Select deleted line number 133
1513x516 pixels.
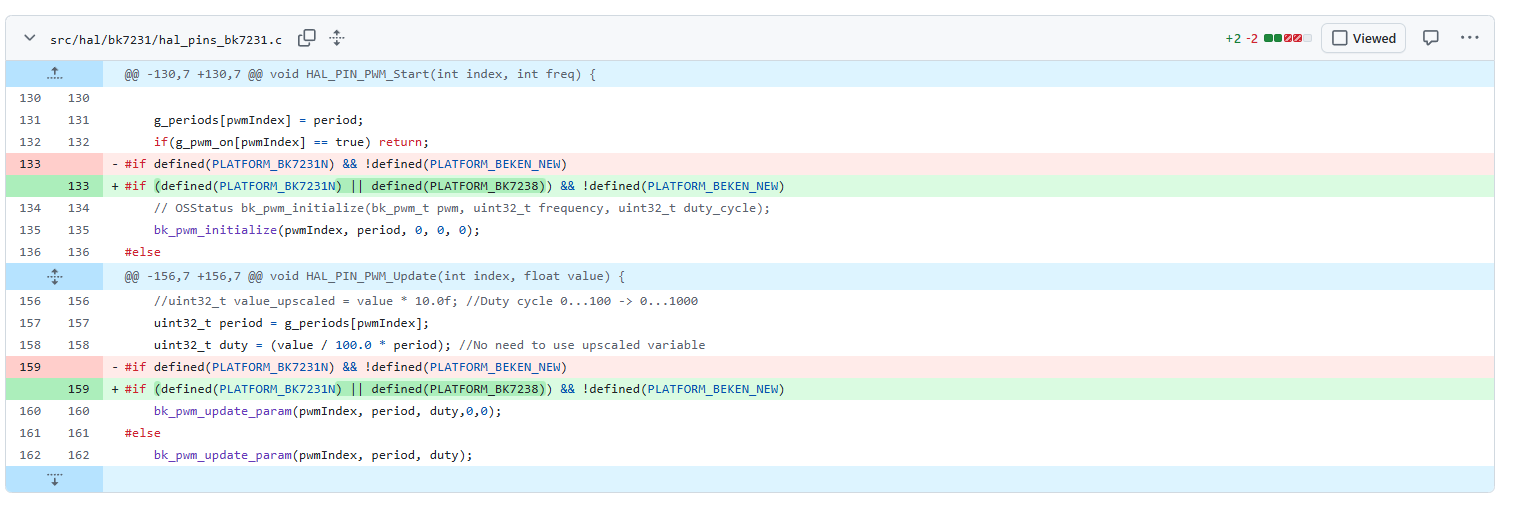[30, 164]
